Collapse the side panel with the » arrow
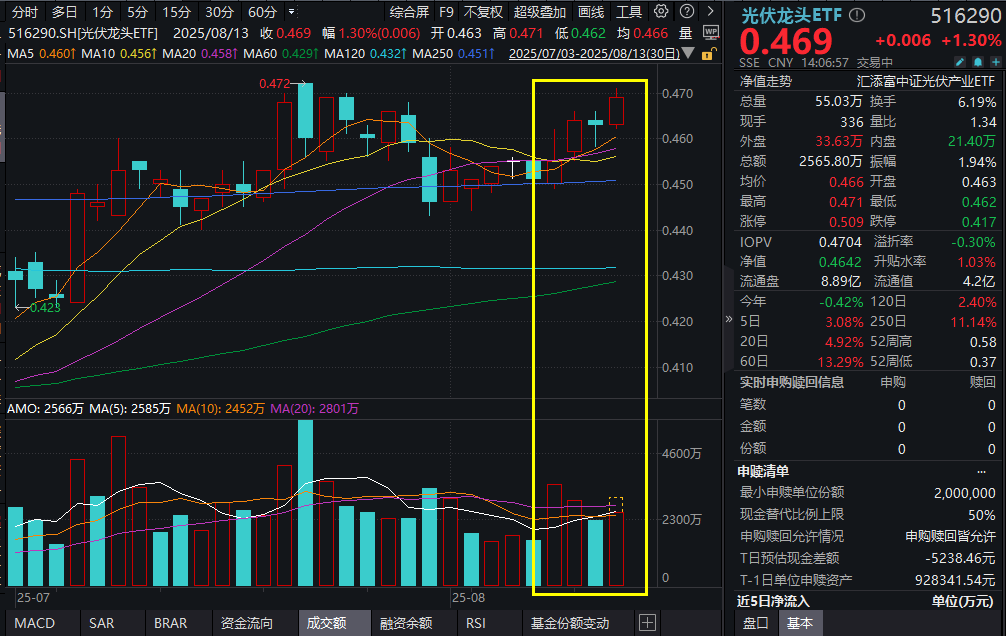Screen dimensions: 1006x636 click(728, 318)
